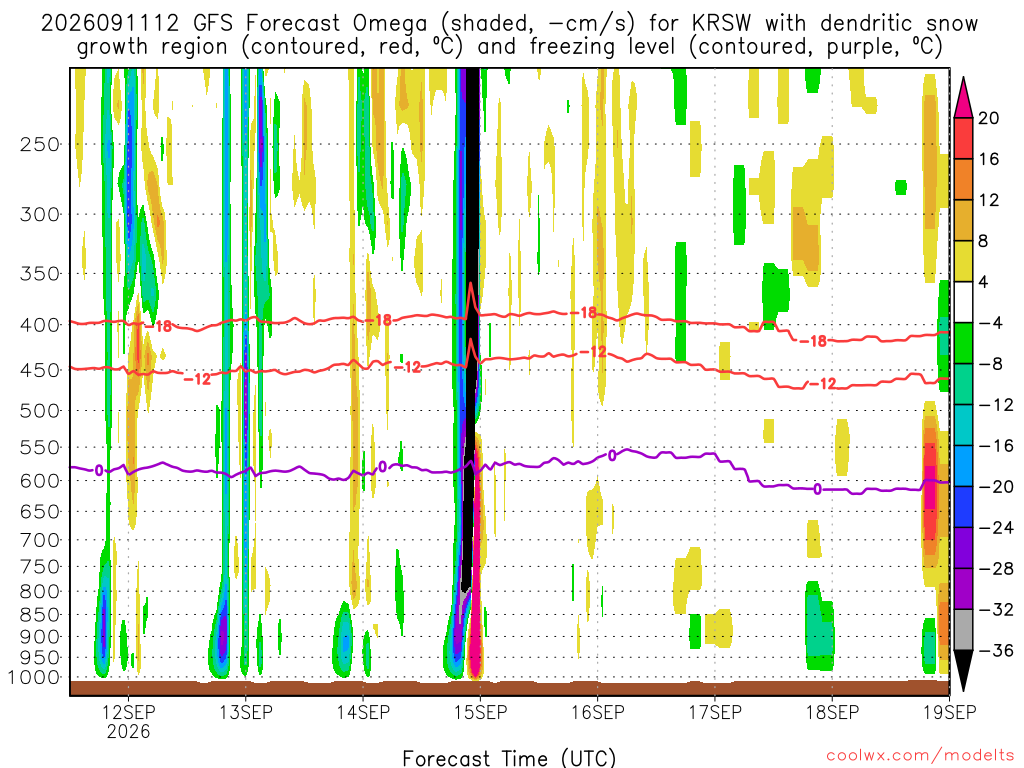Click the 500 pressure level label
Viewport: 1024px width, 768px height.
pos(40,411)
